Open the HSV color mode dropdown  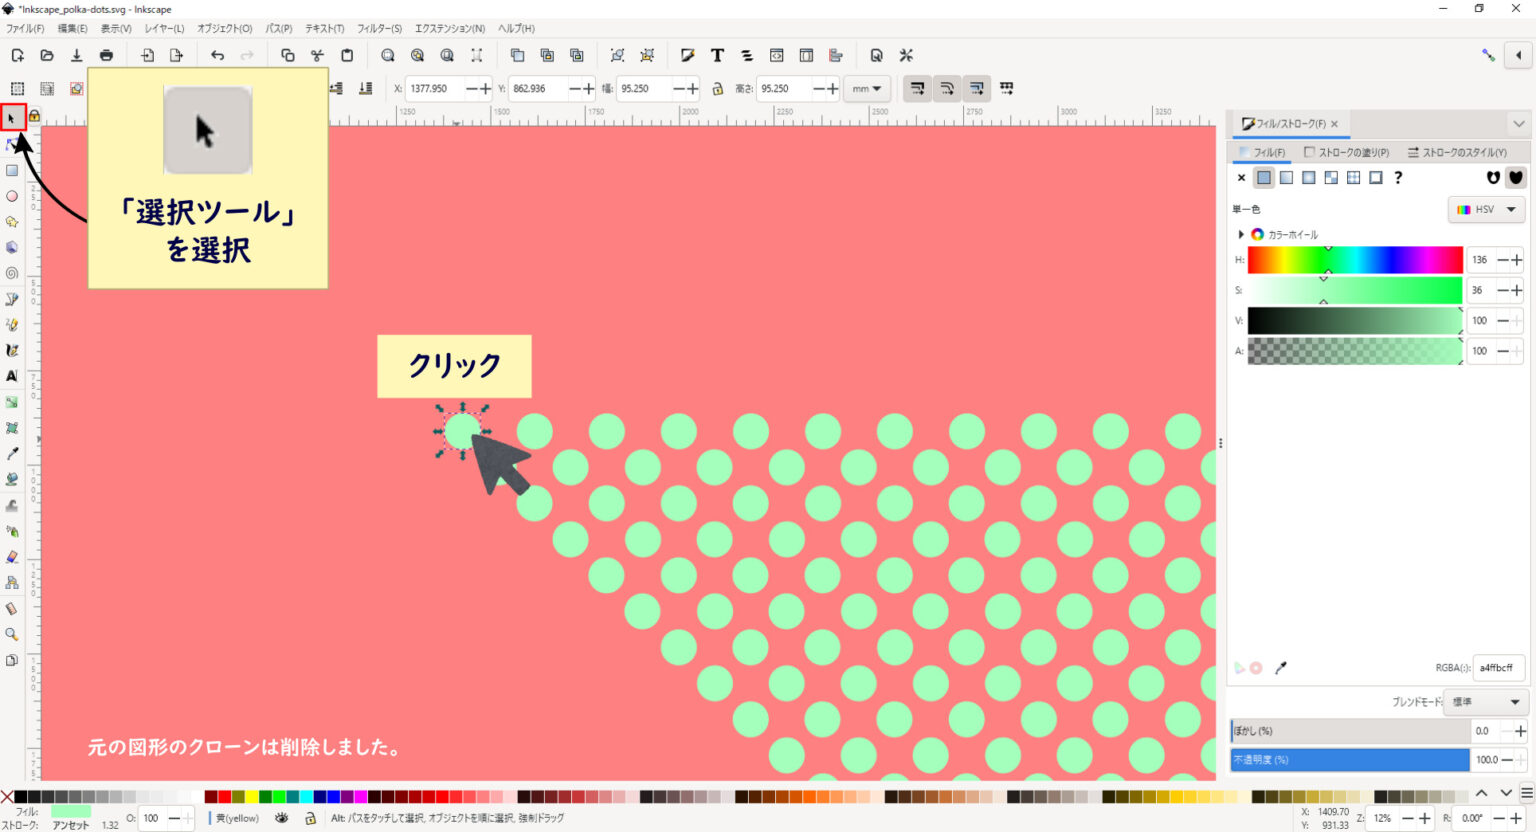tap(1486, 209)
